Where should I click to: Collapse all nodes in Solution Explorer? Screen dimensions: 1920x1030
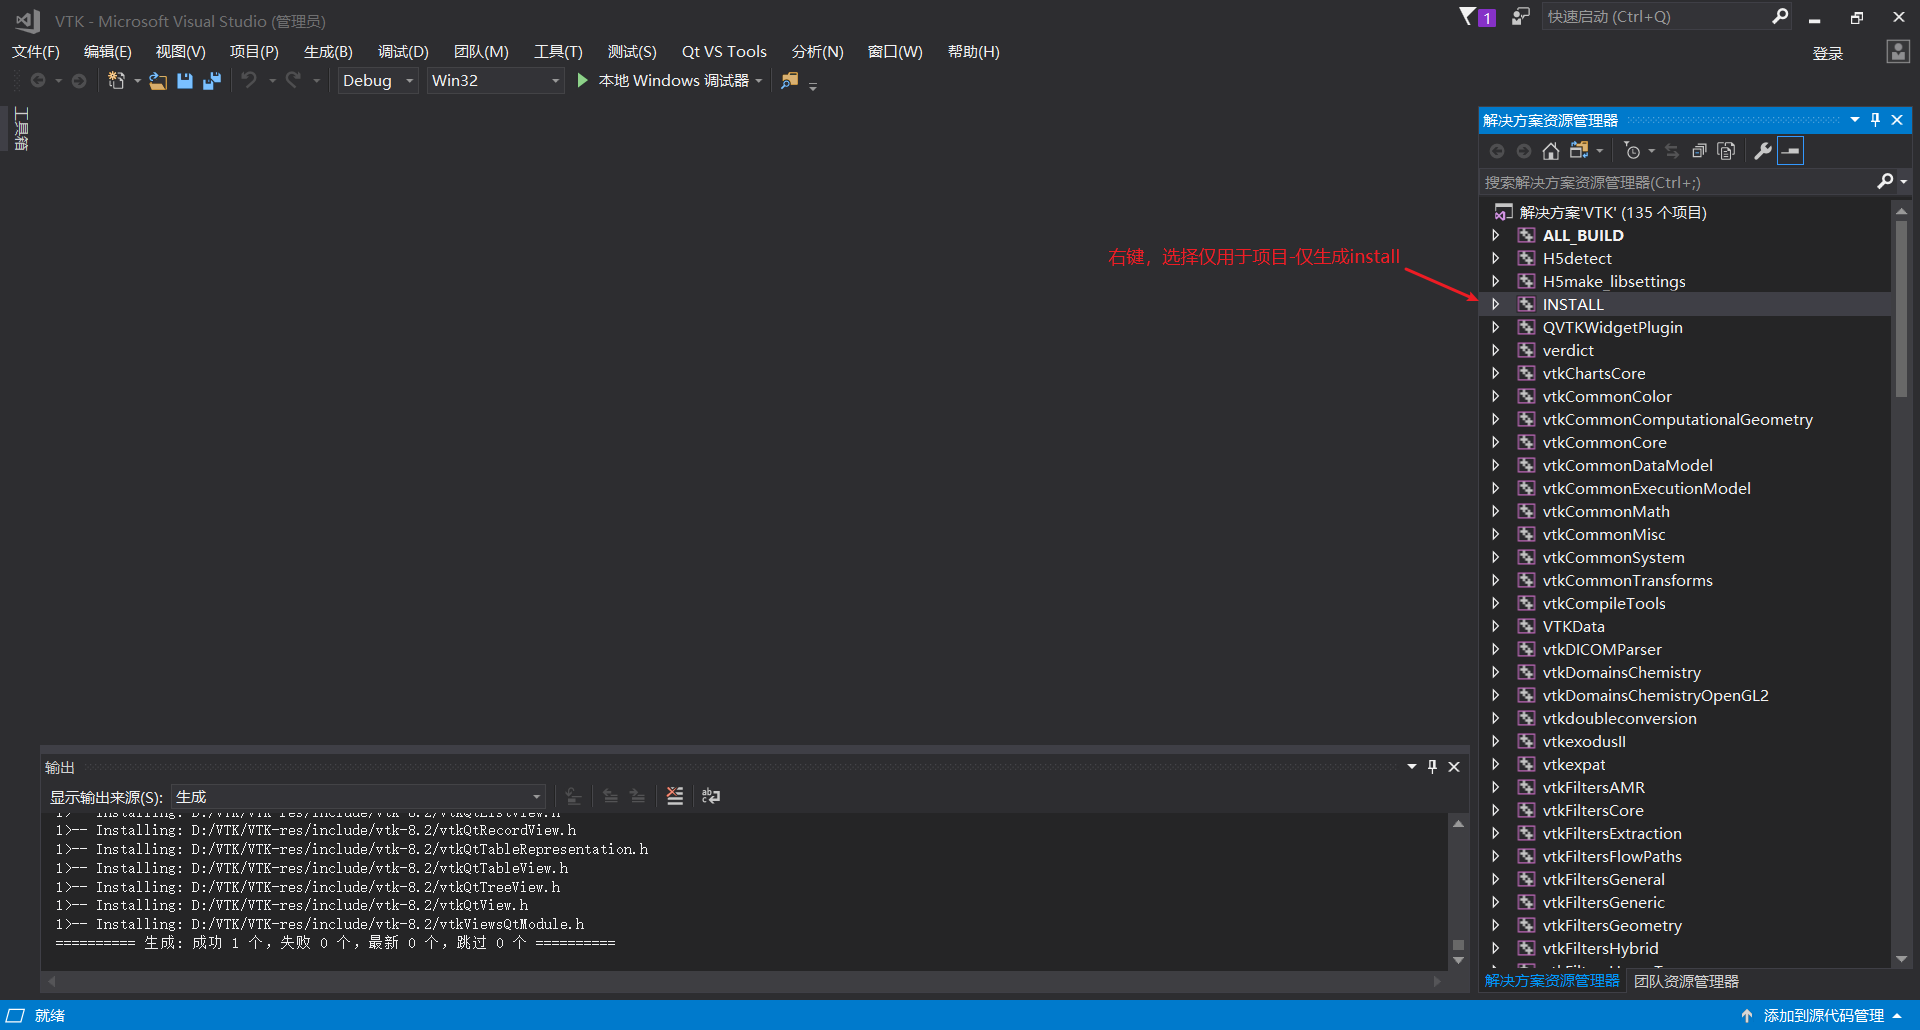[1699, 150]
